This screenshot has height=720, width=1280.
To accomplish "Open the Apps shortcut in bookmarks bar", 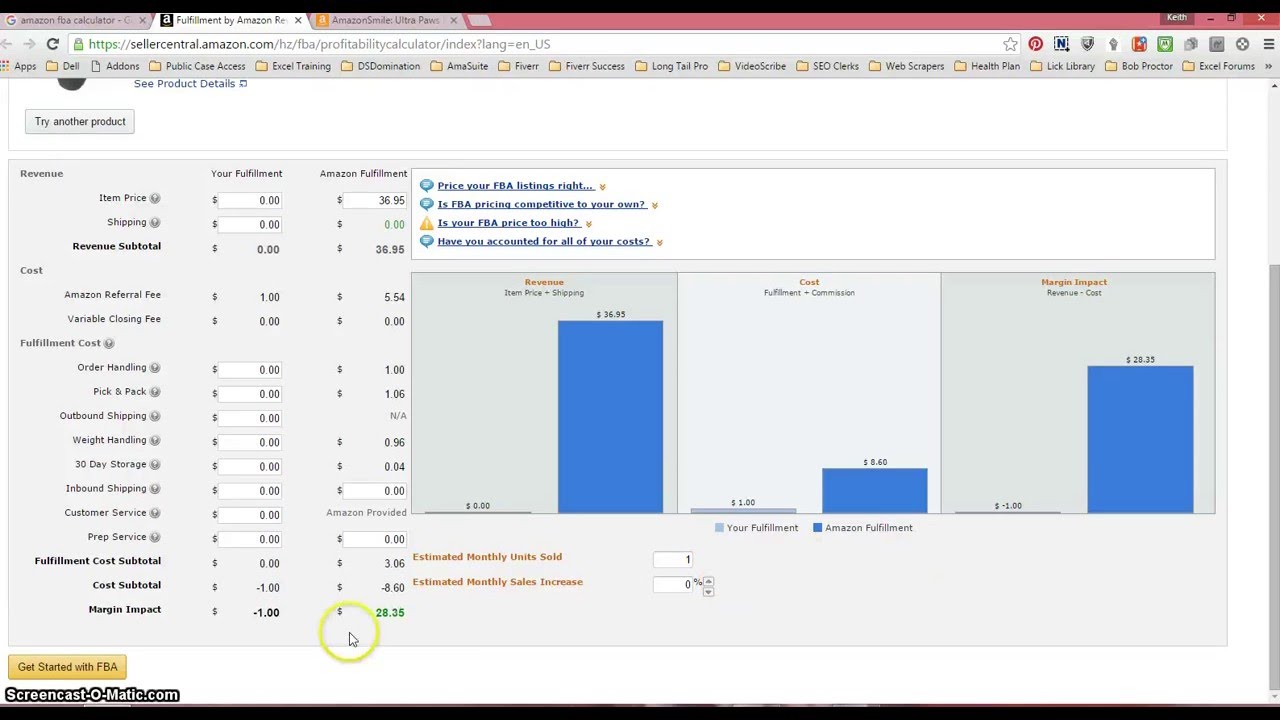I will 19,66.
